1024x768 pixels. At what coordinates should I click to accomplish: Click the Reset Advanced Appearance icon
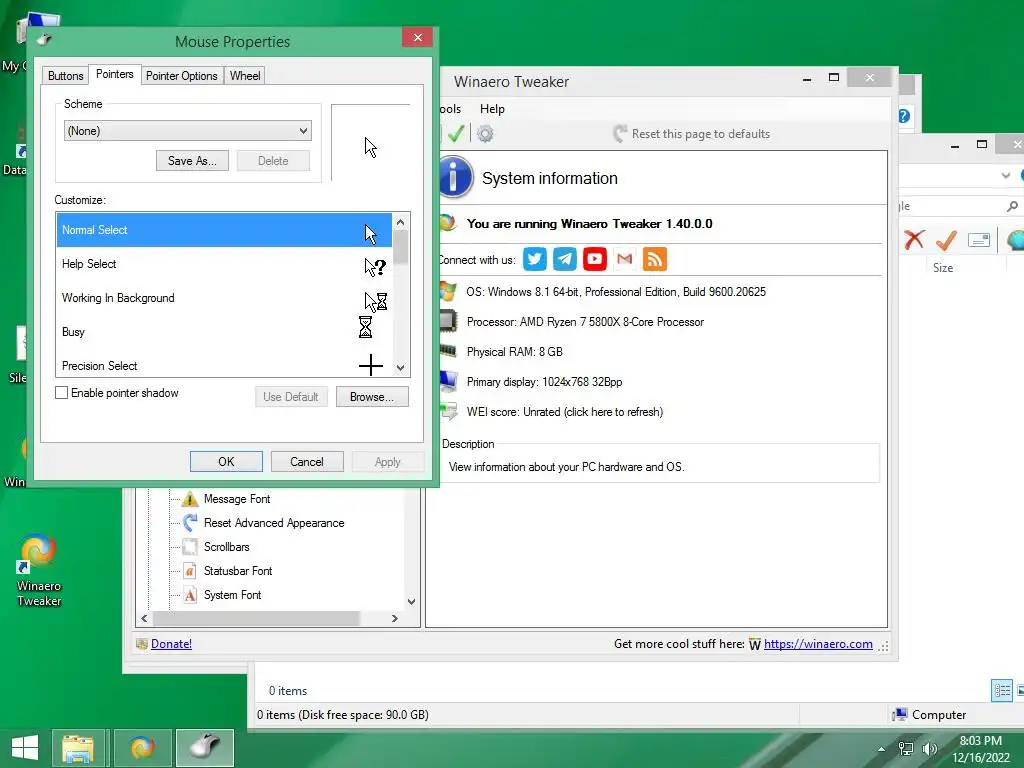190,522
